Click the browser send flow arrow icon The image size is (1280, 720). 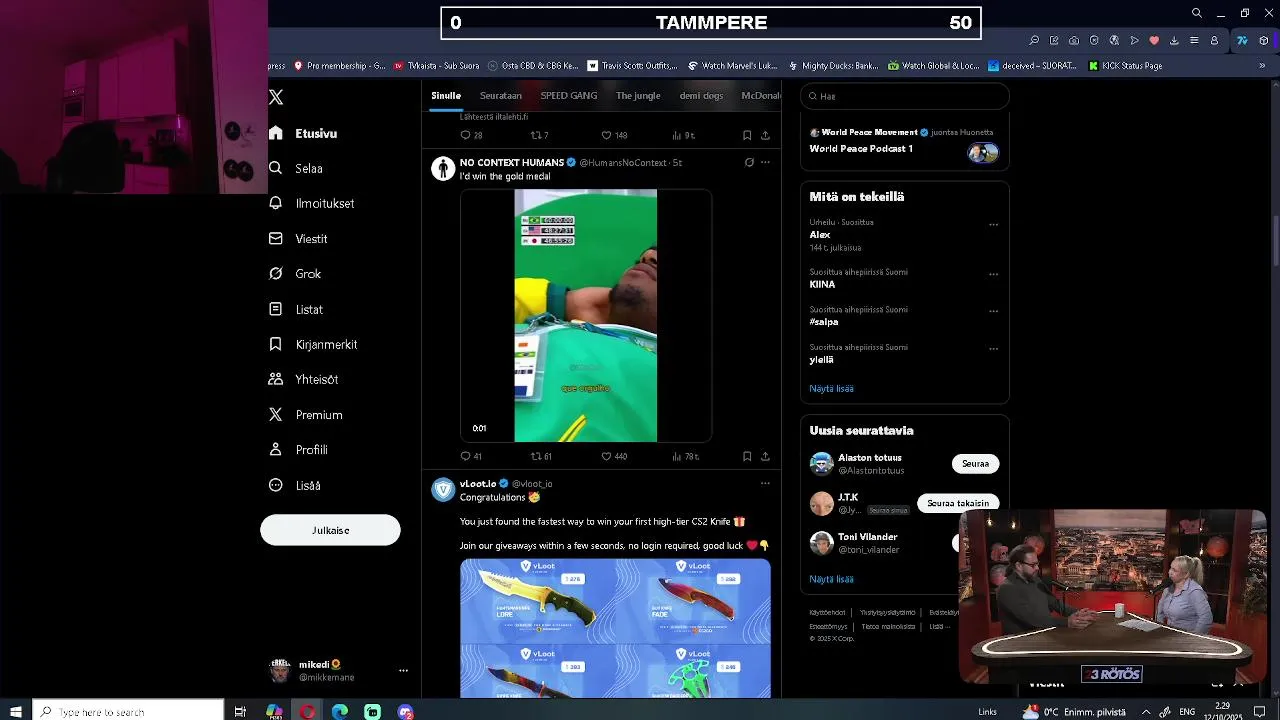tap(1134, 41)
